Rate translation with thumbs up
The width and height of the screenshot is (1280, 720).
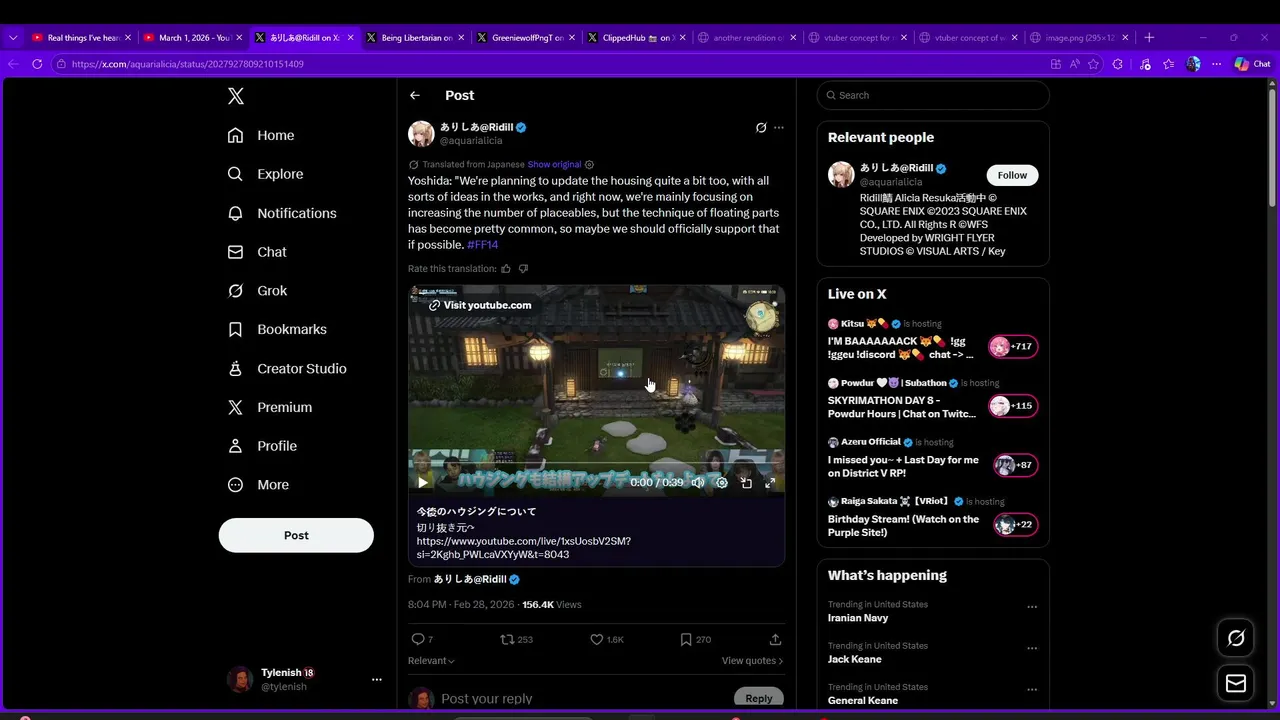pyautogui.click(x=506, y=269)
